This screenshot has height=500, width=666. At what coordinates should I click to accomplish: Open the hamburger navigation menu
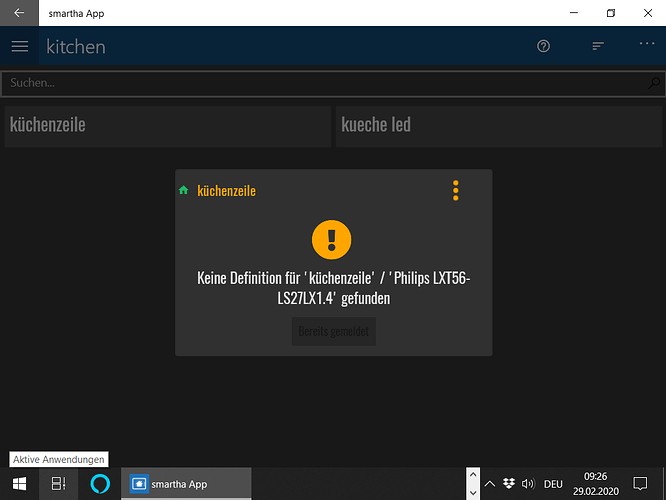(x=20, y=46)
